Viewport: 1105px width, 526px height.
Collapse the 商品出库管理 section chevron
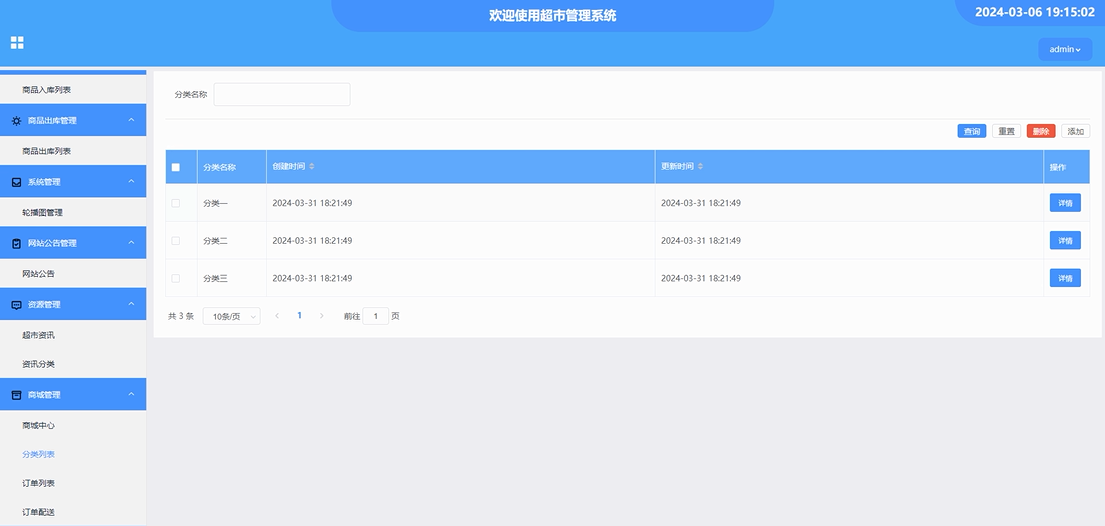(131, 121)
